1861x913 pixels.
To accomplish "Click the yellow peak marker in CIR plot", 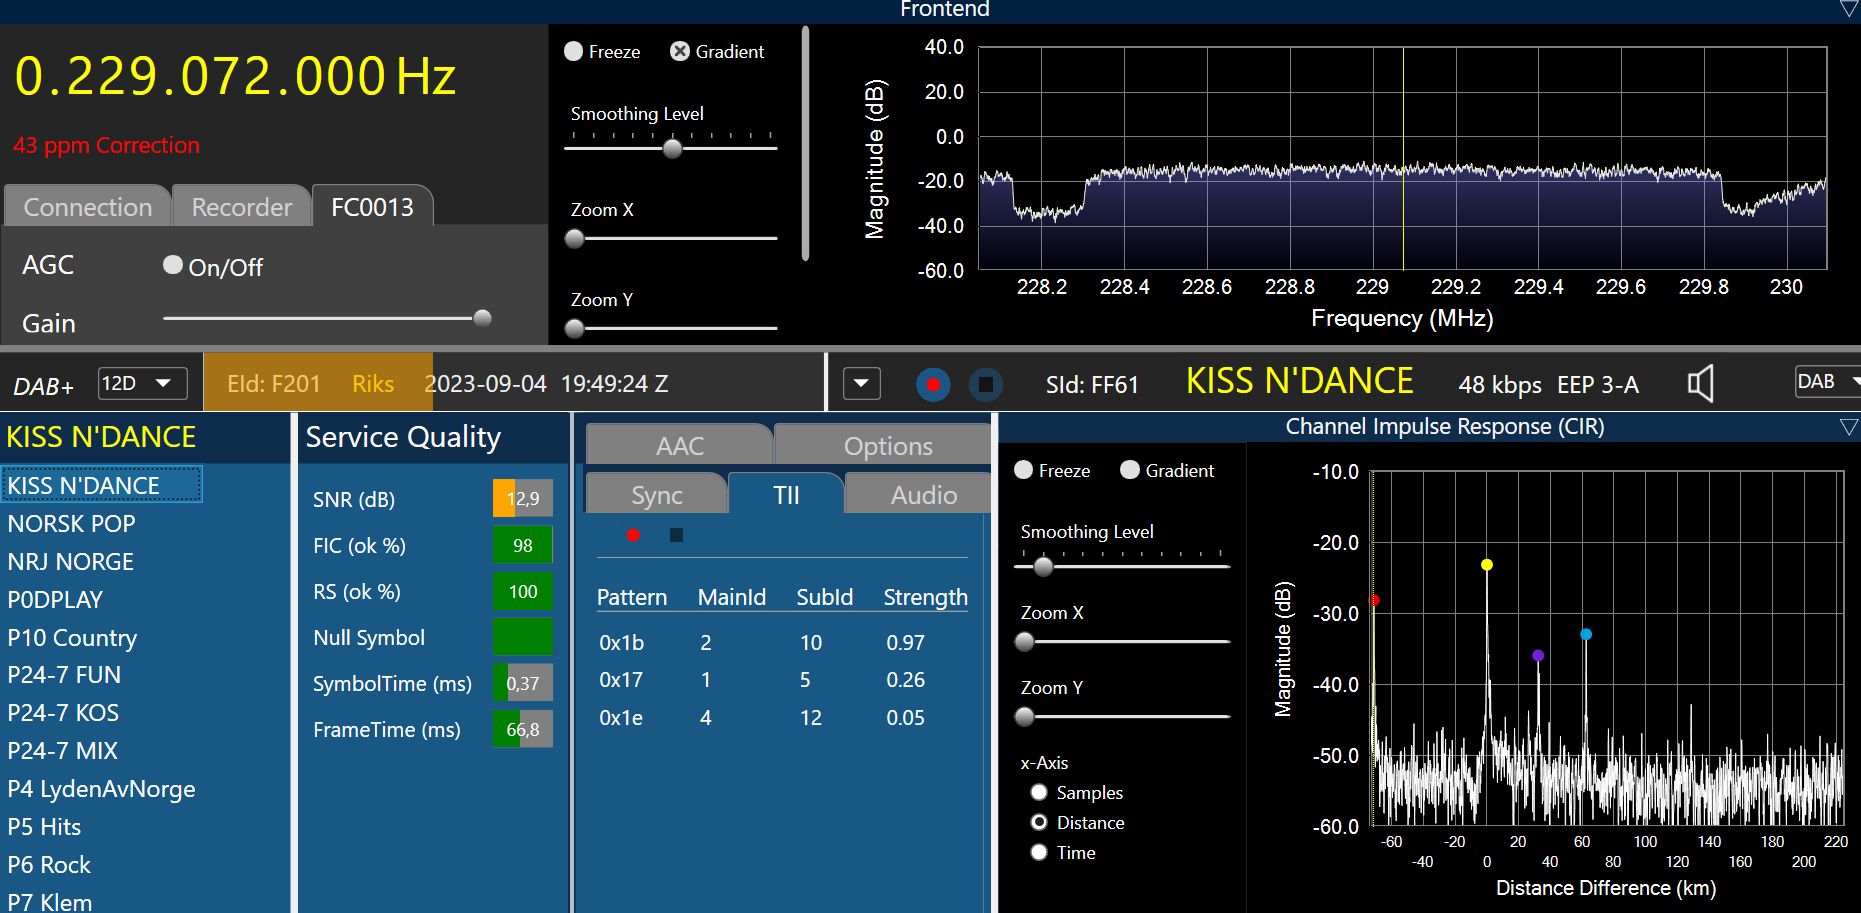I will point(1487,565).
